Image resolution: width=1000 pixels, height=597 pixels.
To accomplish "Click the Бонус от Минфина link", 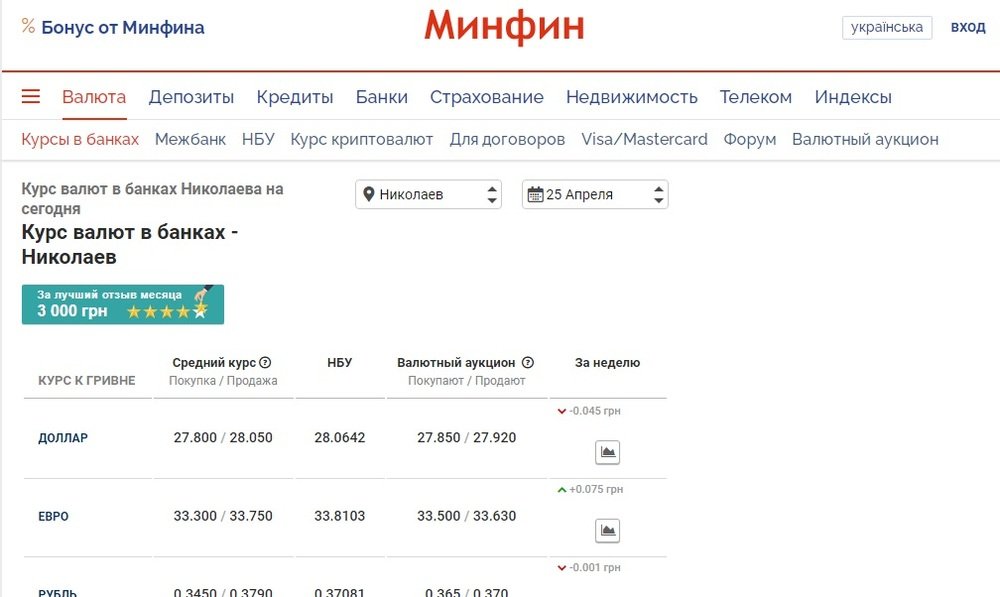I will click(x=122, y=27).
